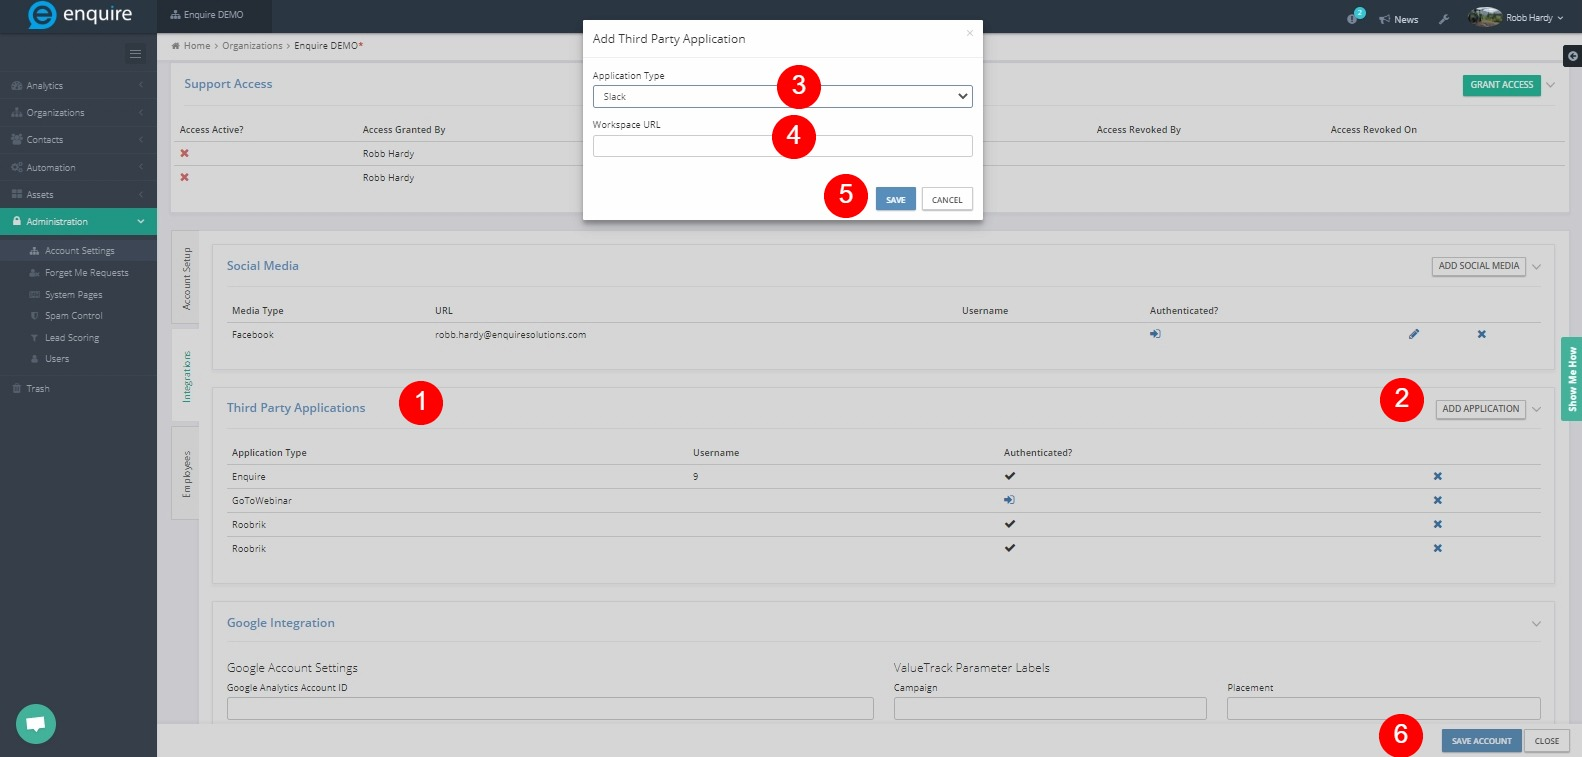Click the Google Analytics Account ID field
This screenshot has width=1582, height=757.
coord(550,708)
